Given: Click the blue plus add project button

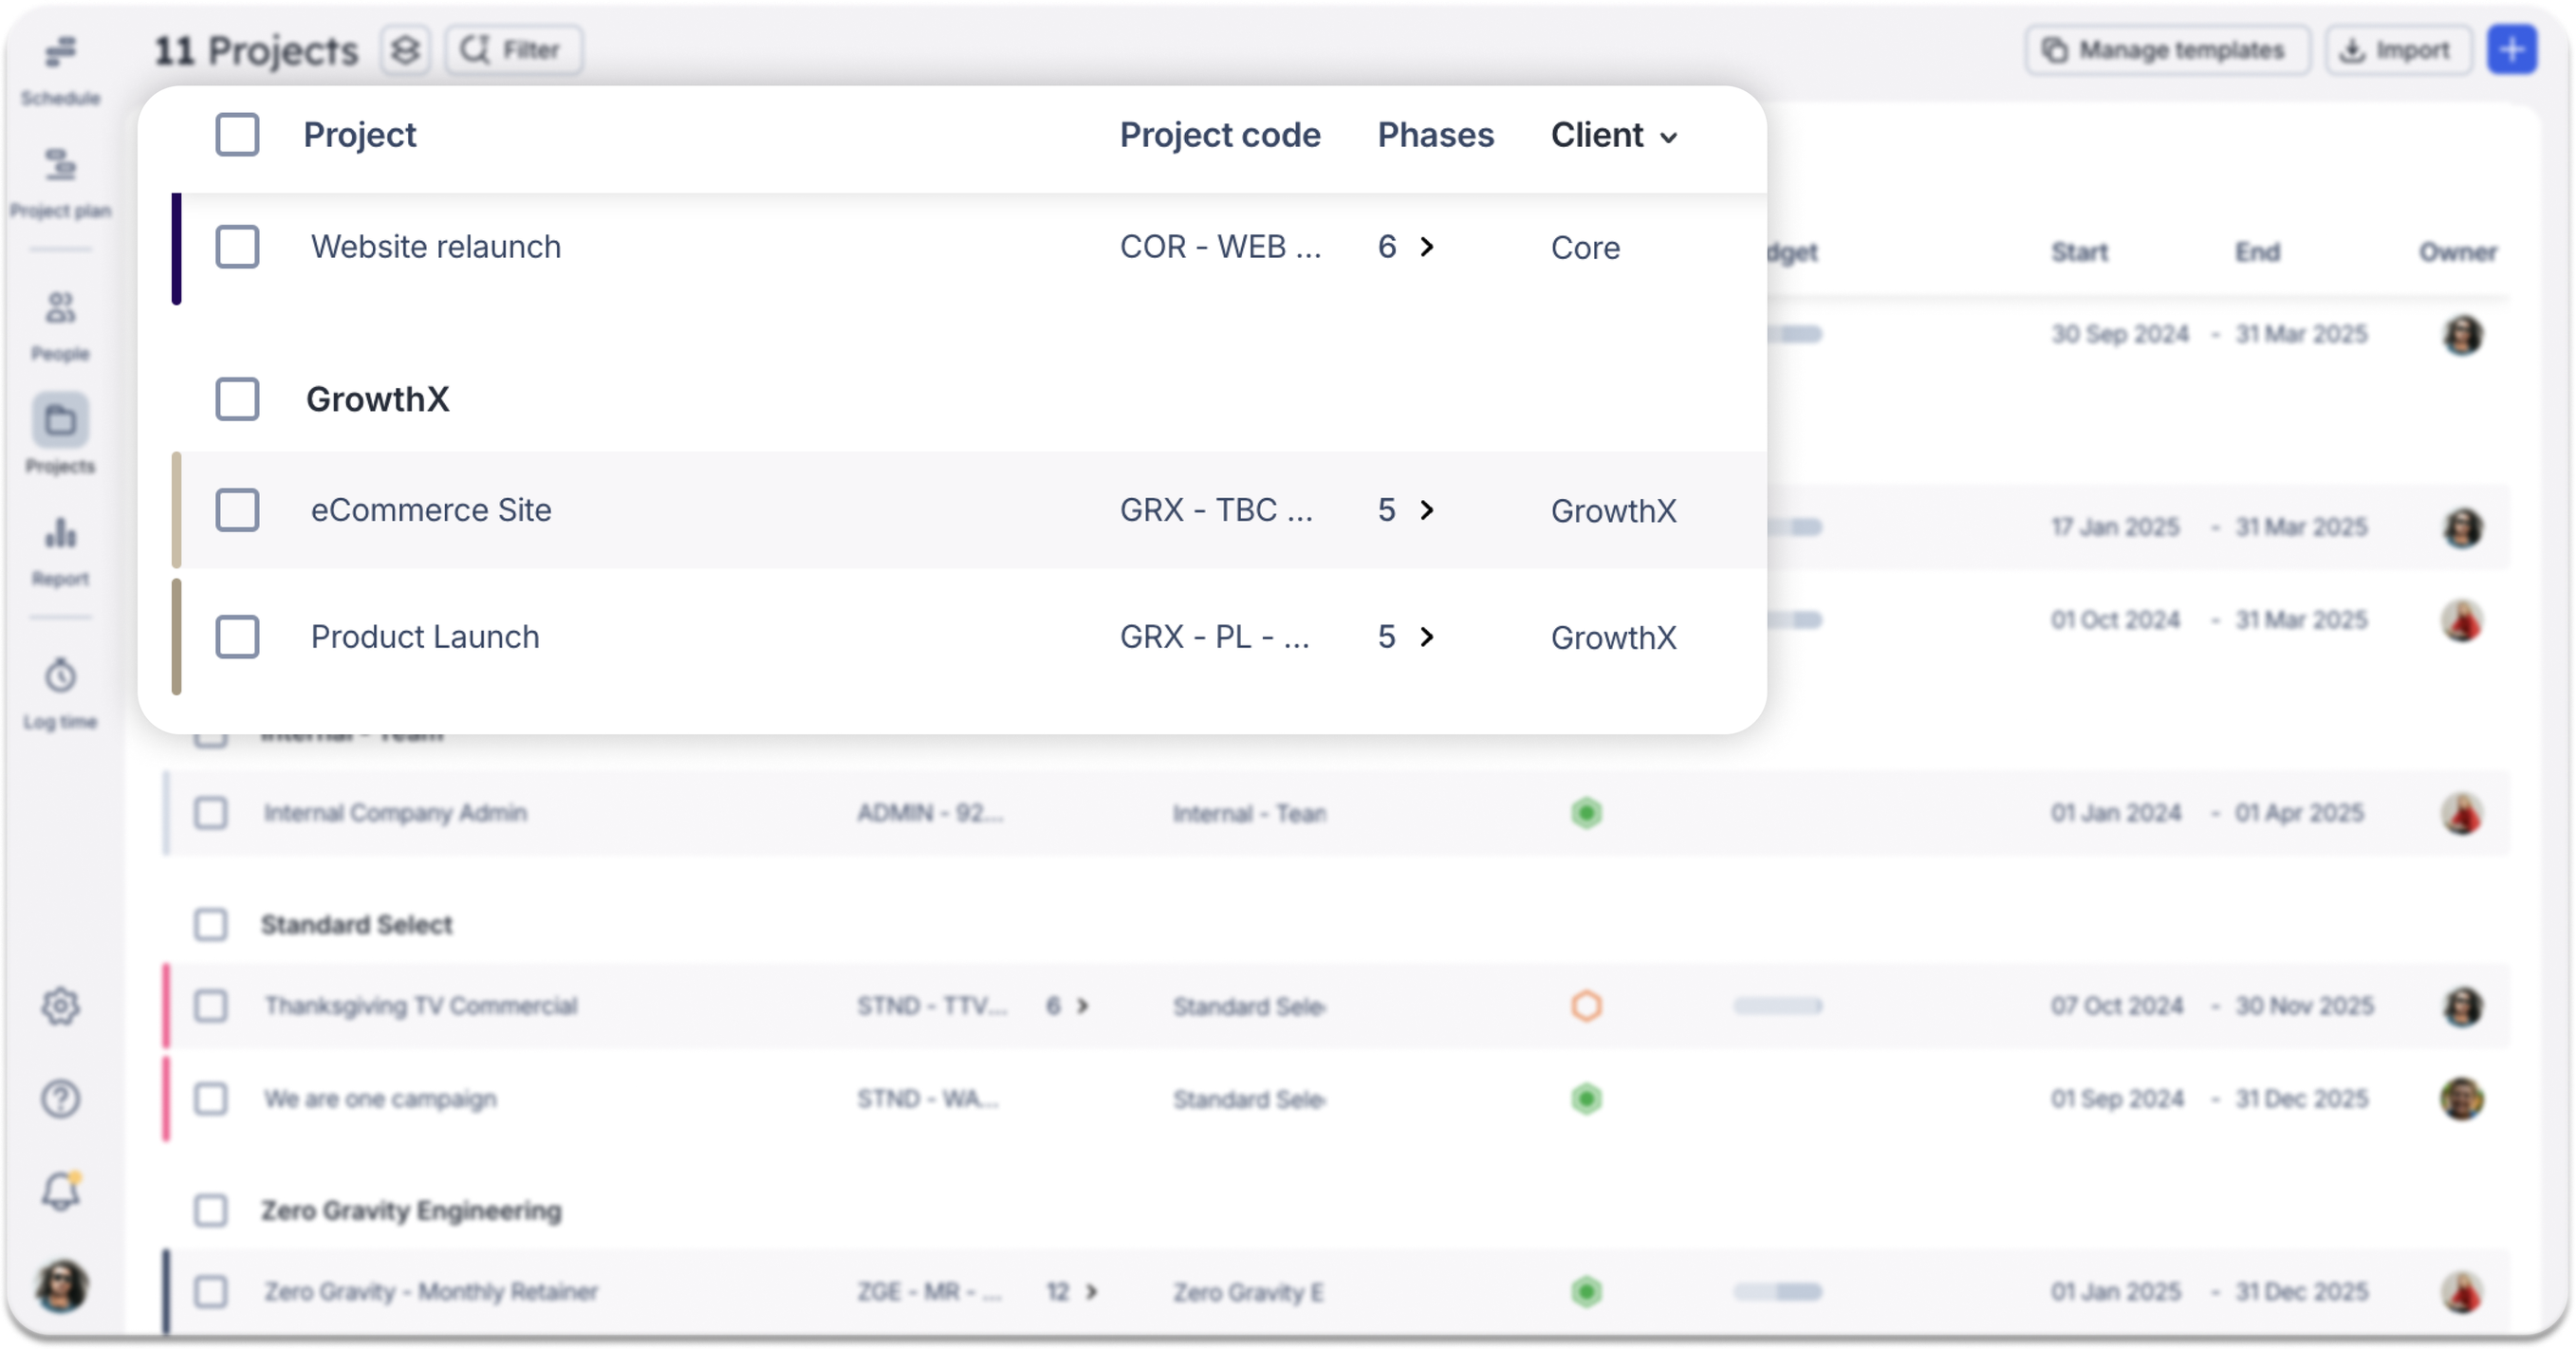Looking at the screenshot, I should point(2512,50).
